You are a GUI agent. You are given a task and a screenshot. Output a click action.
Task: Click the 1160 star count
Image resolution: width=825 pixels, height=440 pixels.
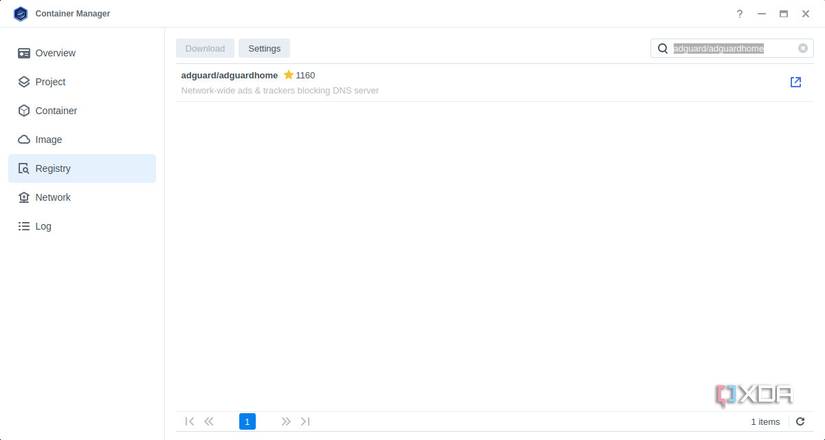(x=305, y=75)
